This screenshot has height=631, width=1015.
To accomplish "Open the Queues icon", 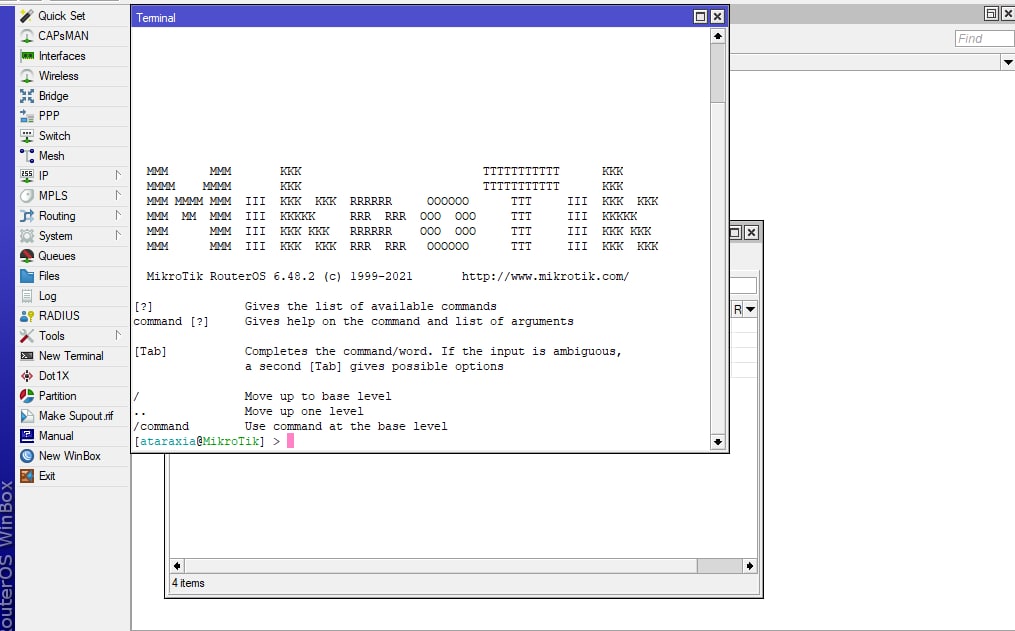I will click(27, 256).
